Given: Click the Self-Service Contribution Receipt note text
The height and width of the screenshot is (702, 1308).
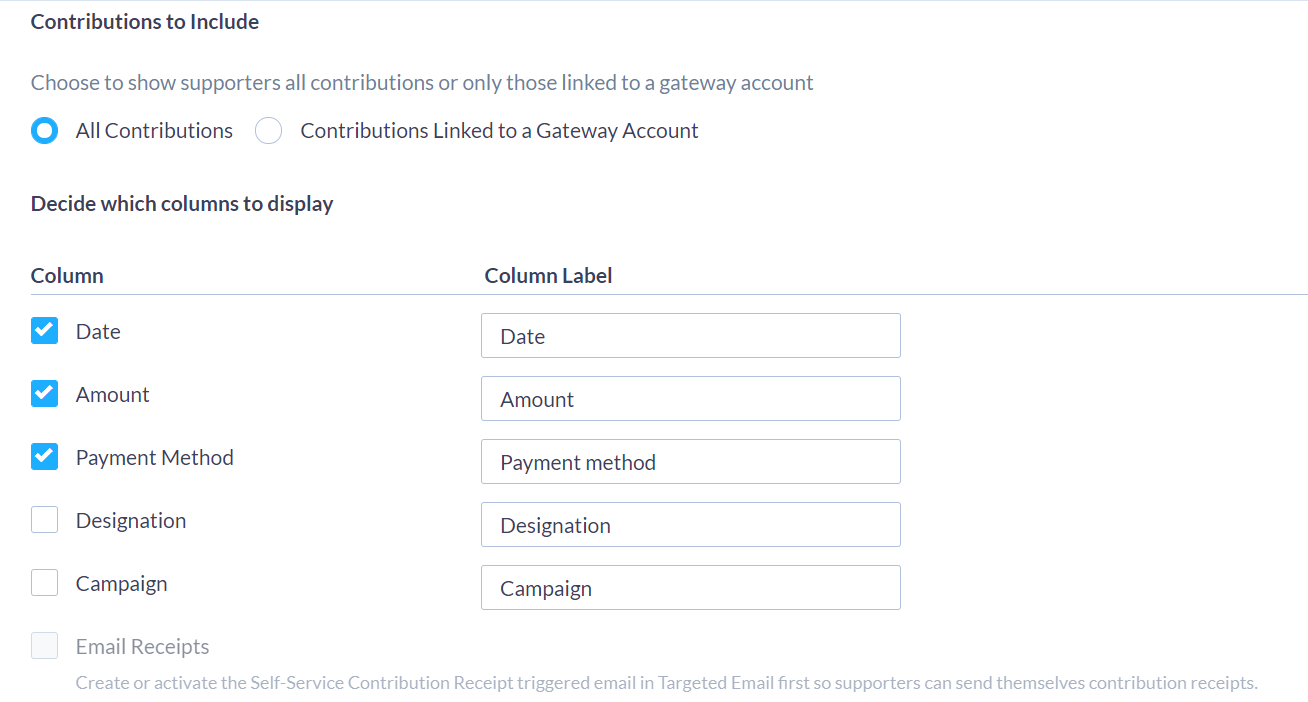Looking at the screenshot, I should (666, 682).
